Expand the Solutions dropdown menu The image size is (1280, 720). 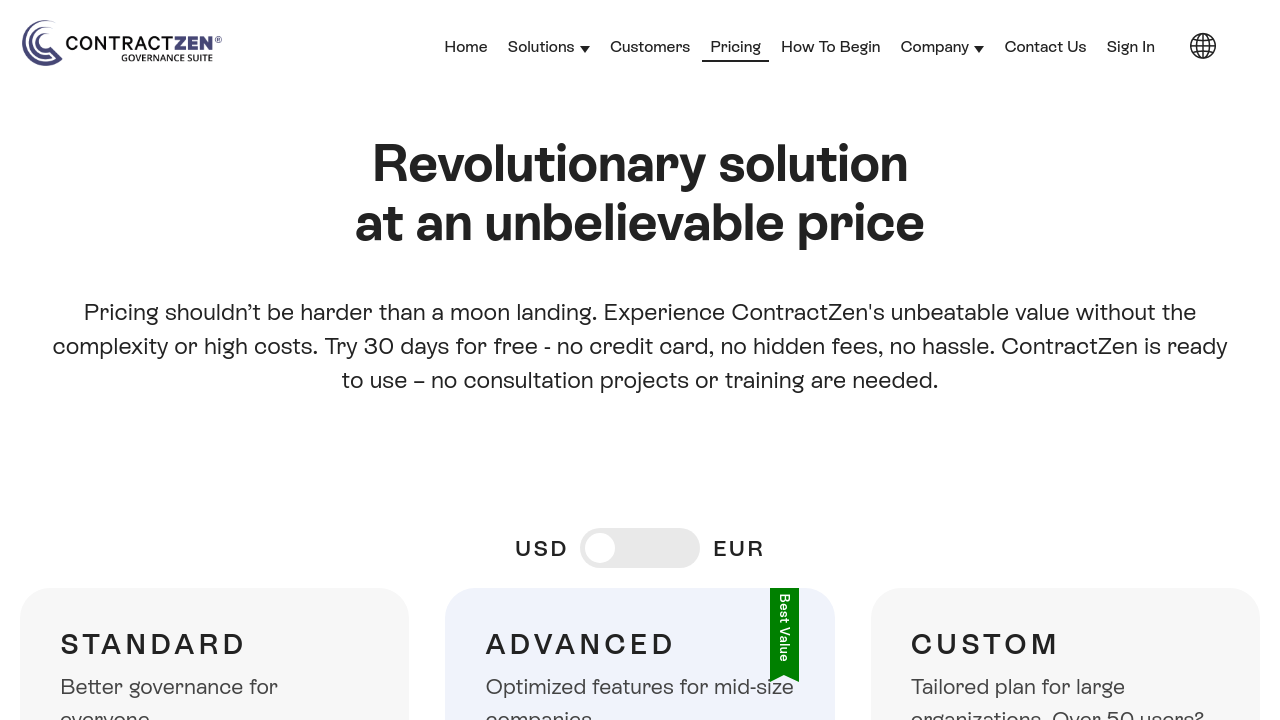click(541, 47)
